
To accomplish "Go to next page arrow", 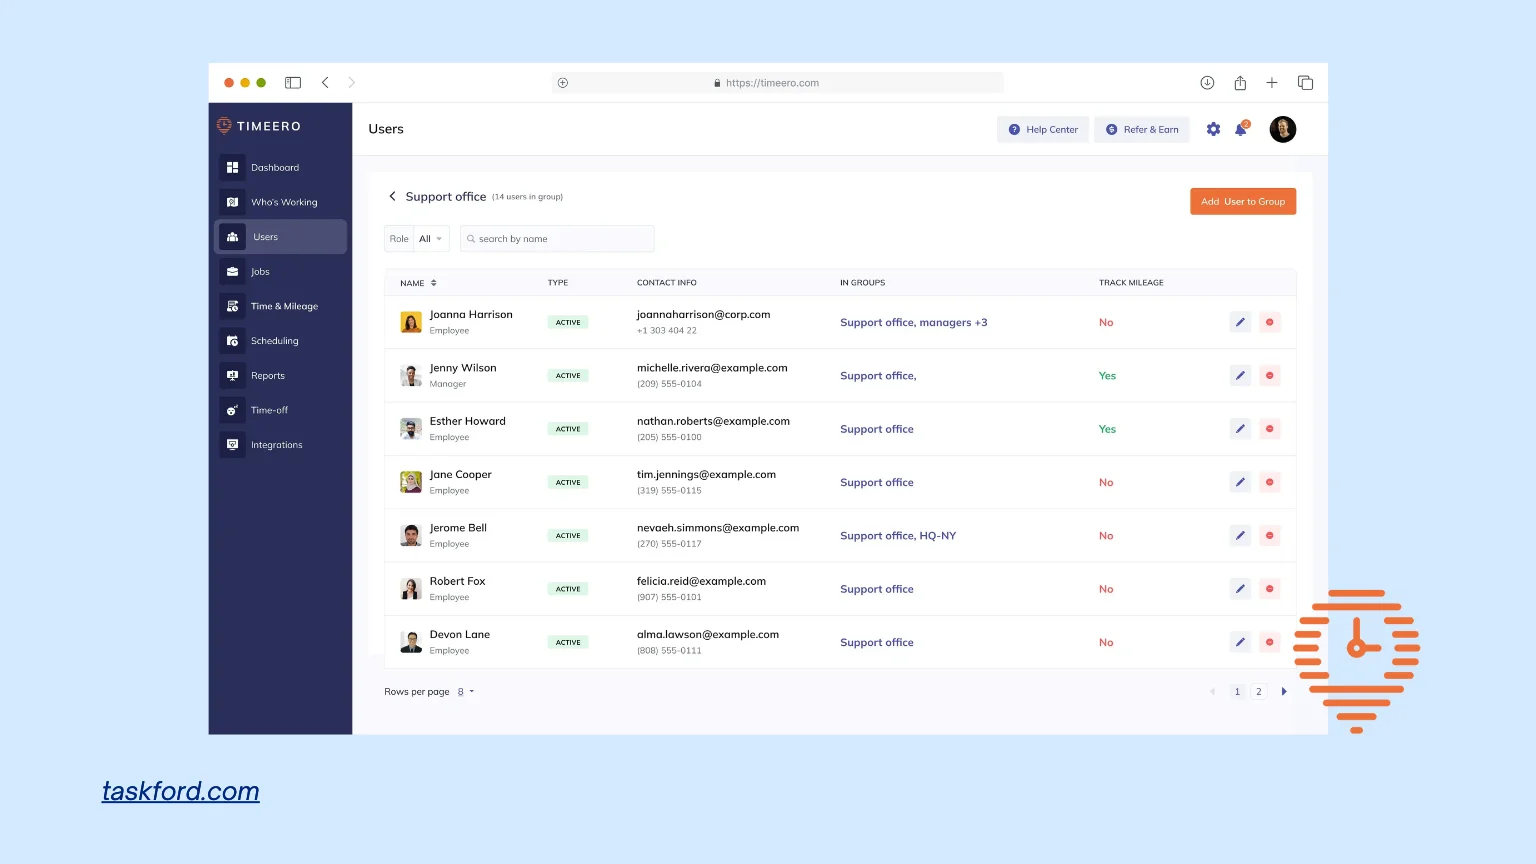I will (1284, 692).
